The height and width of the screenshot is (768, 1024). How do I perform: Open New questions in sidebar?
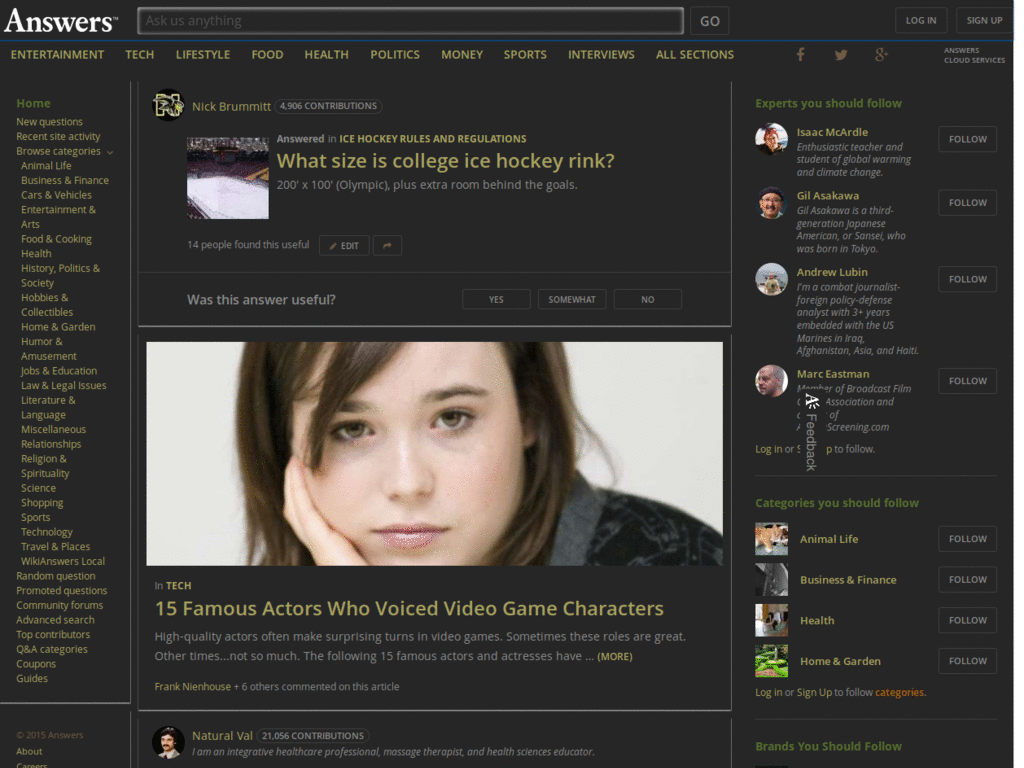coord(50,121)
